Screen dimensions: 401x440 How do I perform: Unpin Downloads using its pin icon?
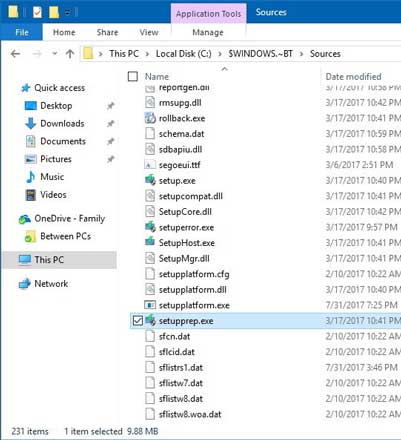(110, 124)
